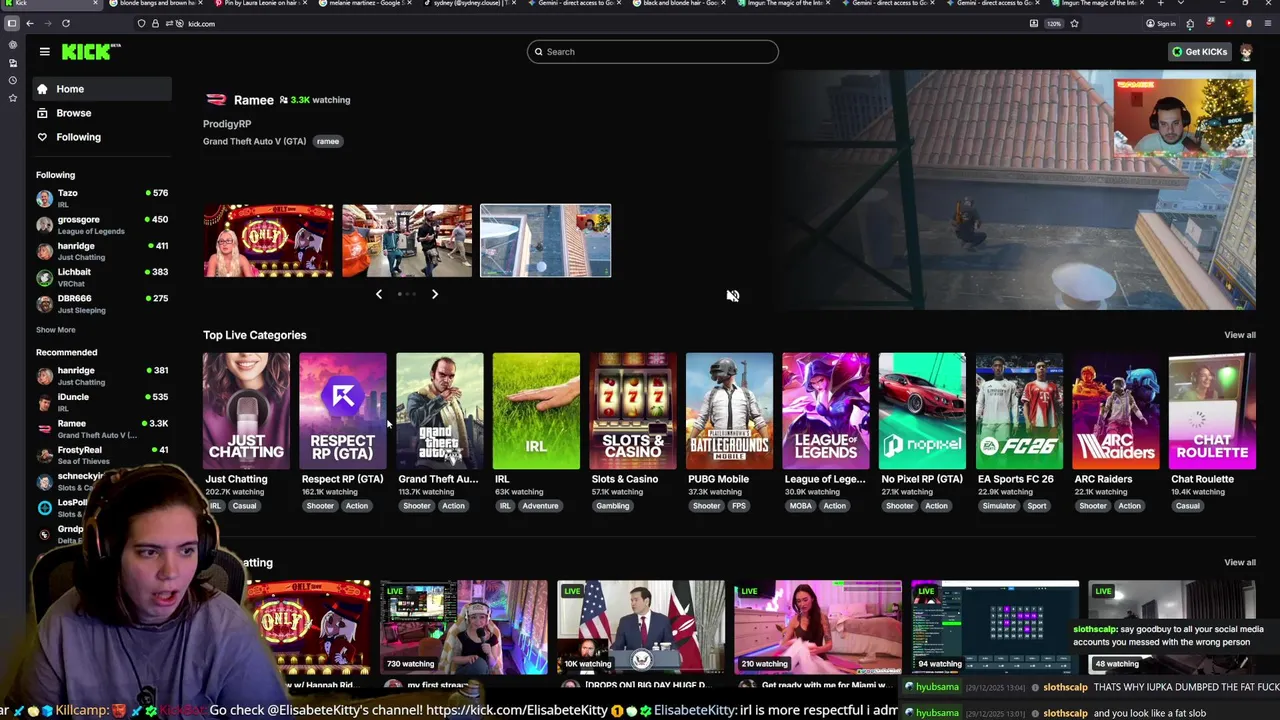Screen dimensions: 1280x720
Task: Open the browser sidebar bookmarks star icon
Action: click(x=12, y=98)
